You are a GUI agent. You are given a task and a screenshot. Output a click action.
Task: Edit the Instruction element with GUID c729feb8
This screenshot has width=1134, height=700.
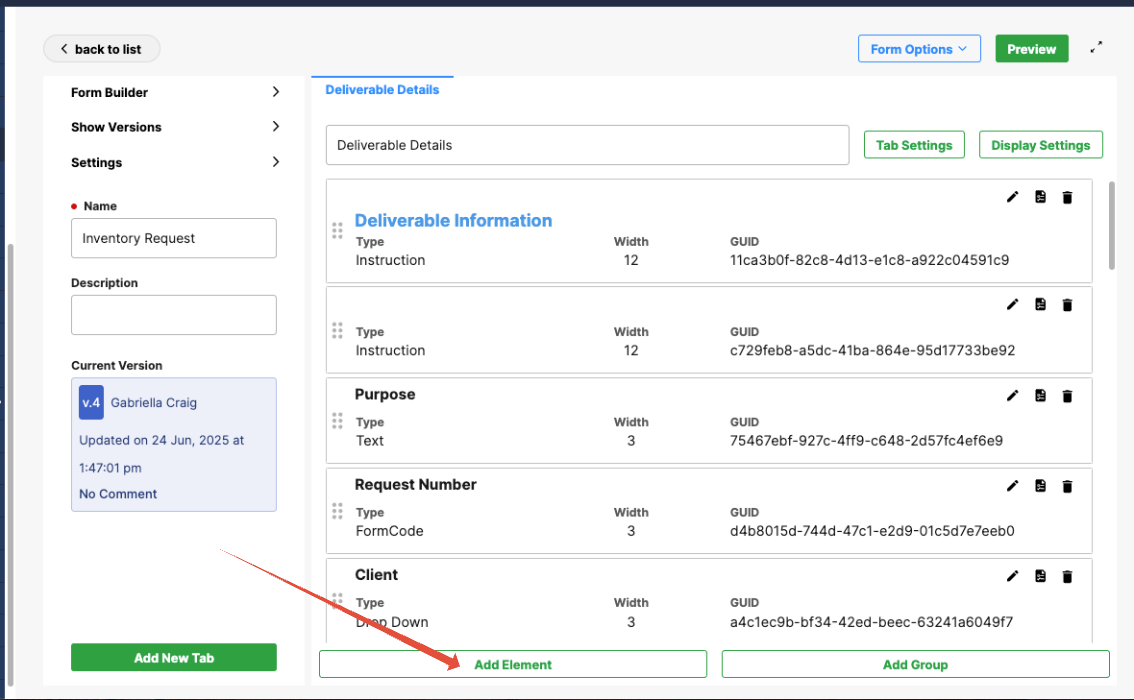[1012, 304]
